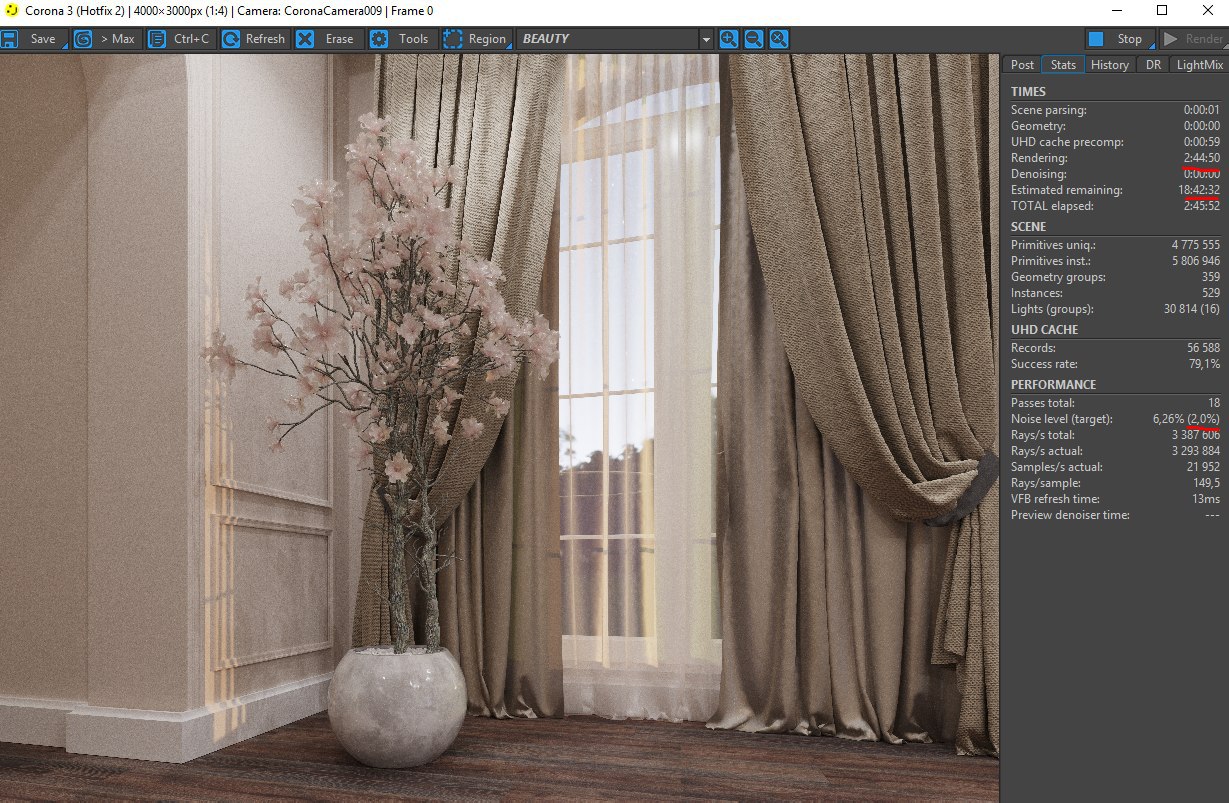Stop the rendering in progress
The image size is (1229, 803).
pyautogui.click(x=1119, y=39)
